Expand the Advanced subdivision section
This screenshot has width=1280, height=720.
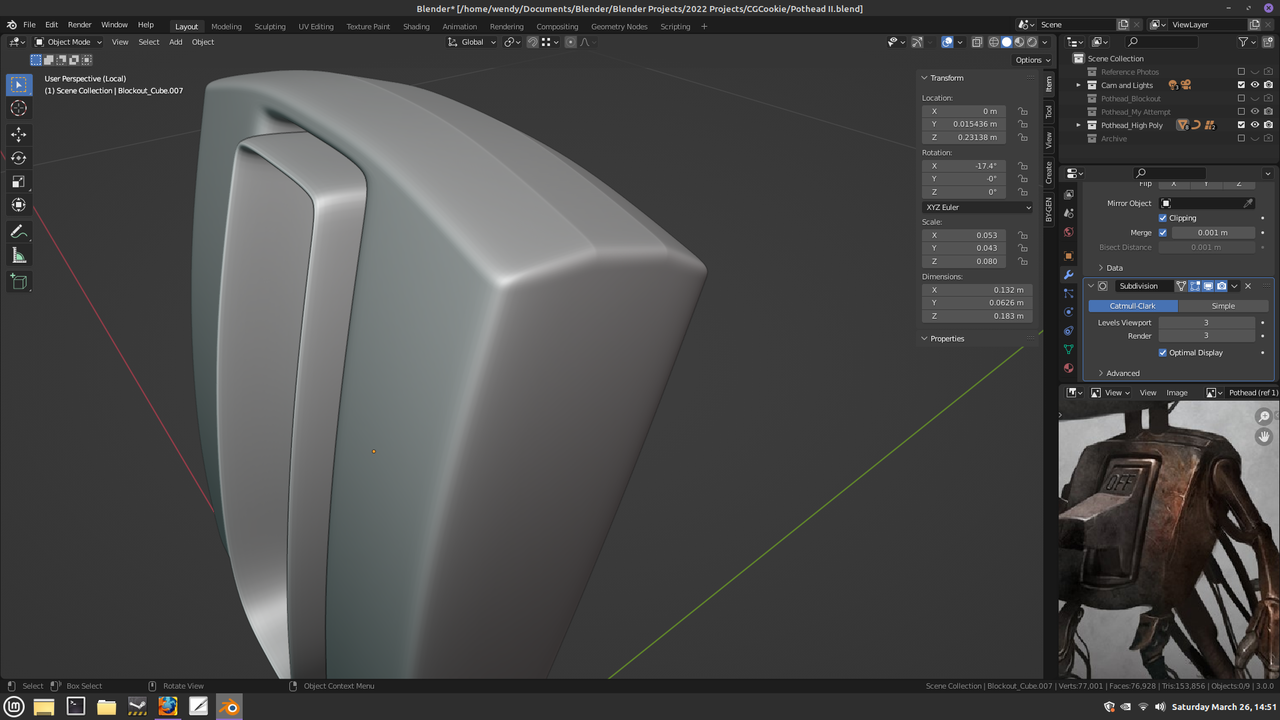pos(1122,373)
